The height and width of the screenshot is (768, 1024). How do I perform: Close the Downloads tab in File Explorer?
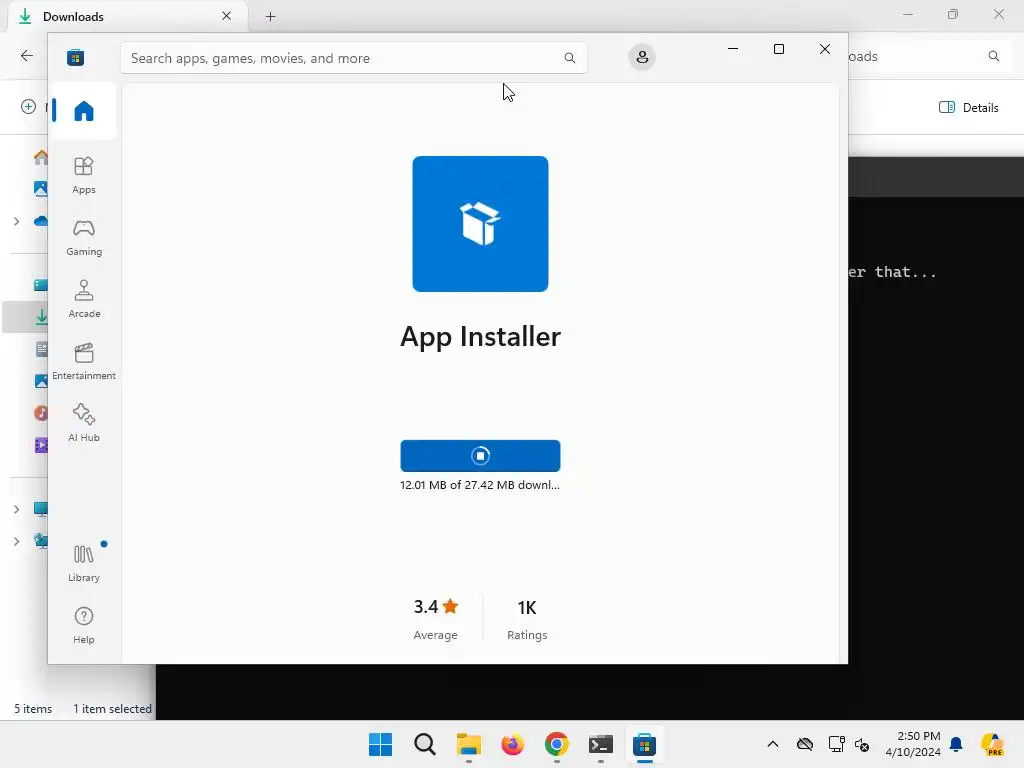click(x=226, y=16)
